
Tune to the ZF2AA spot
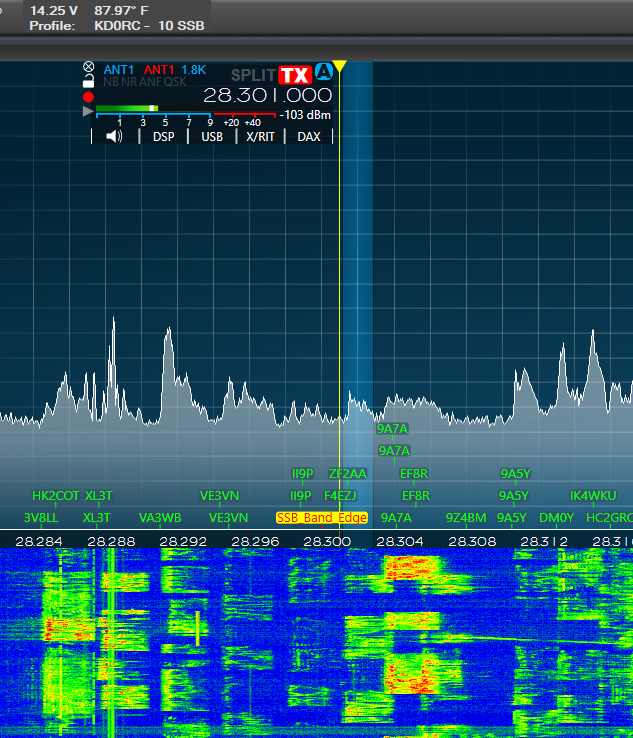click(x=348, y=473)
